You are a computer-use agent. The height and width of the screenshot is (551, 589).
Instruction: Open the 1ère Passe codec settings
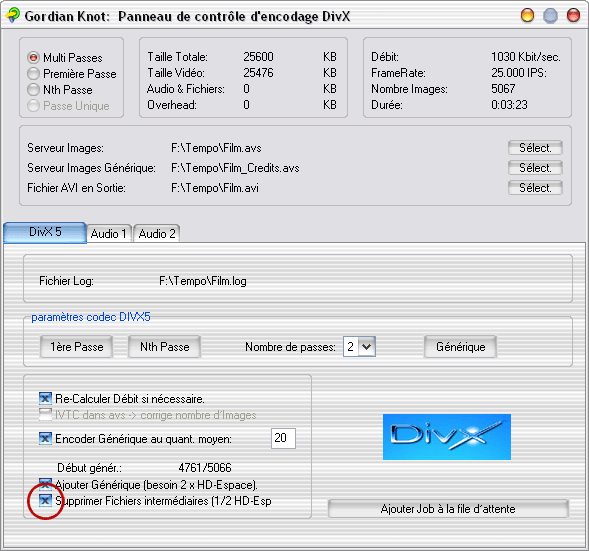click(x=77, y=347)
